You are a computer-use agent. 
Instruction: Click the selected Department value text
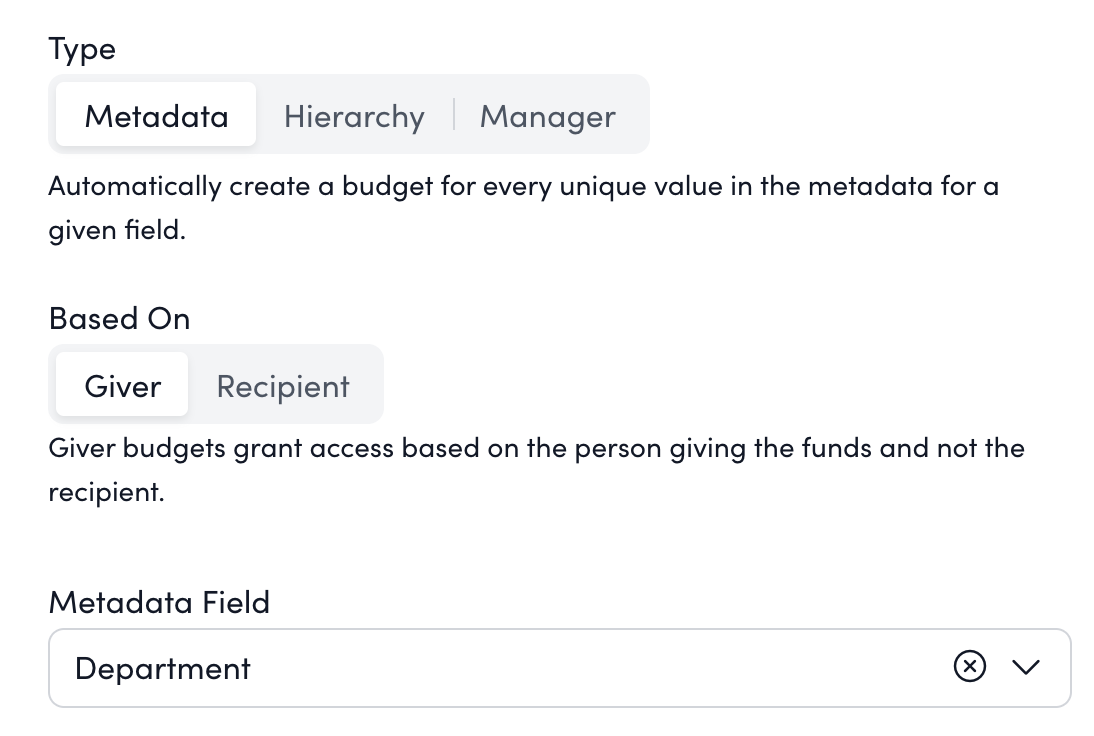tap(162, 667)
